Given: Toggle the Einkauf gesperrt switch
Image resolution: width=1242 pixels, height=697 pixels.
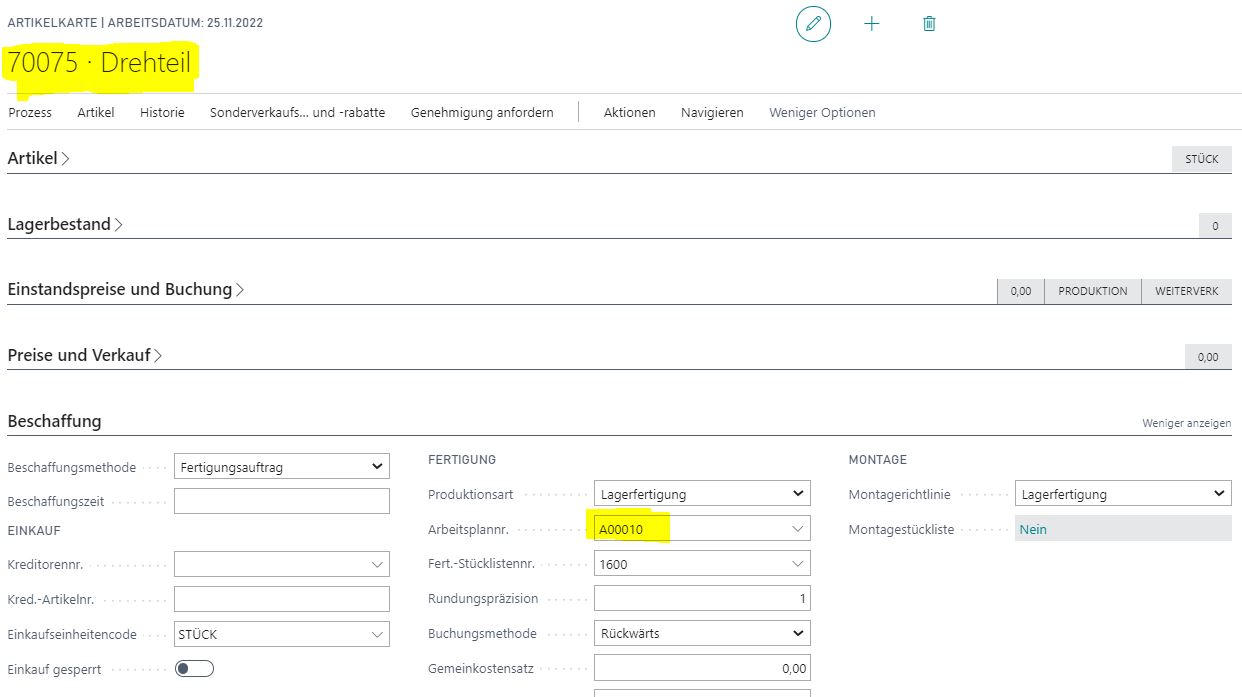Looking at the screenshot, I should (x=194, y=668).
